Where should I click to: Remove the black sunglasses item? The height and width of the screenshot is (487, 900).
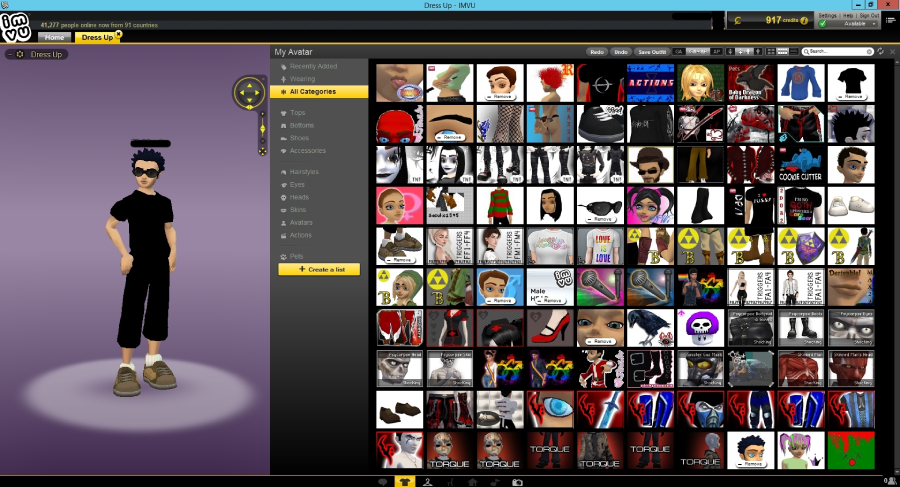point(600,219)
